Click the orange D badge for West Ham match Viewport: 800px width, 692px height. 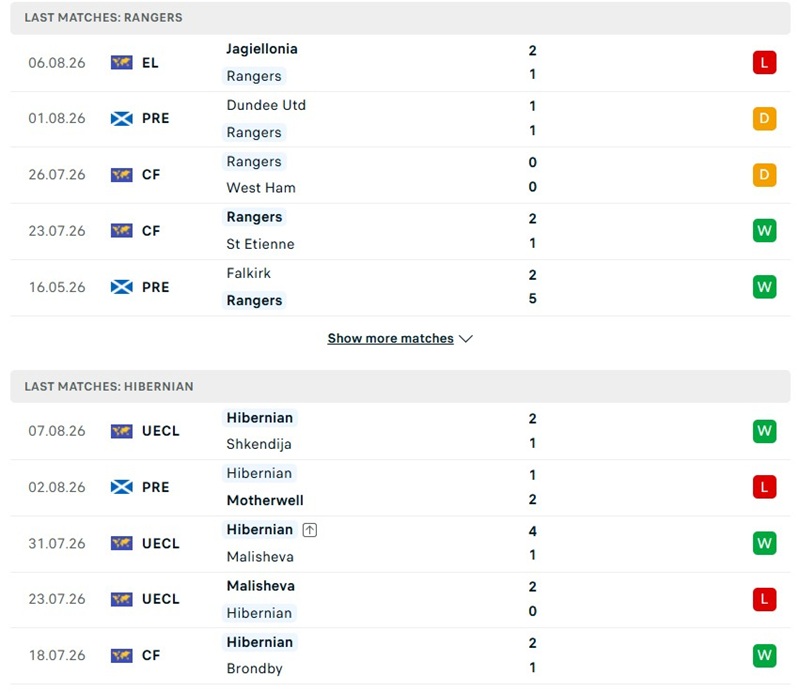click(764, 175)
